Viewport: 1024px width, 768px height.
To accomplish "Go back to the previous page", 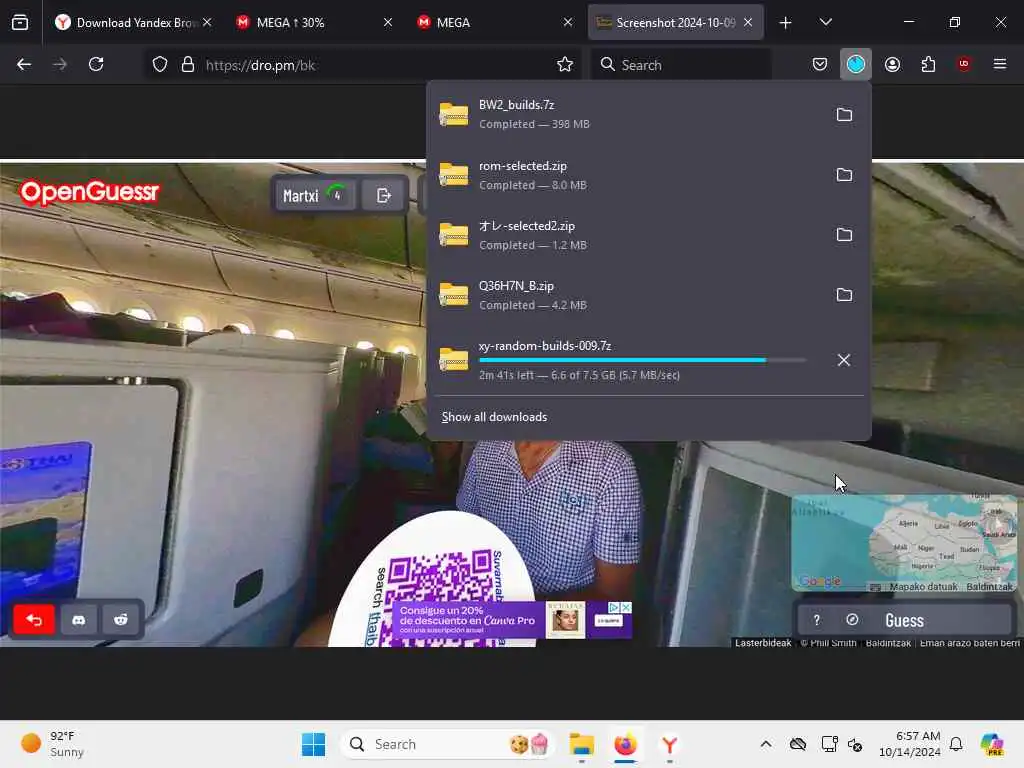I will point(24,65).
